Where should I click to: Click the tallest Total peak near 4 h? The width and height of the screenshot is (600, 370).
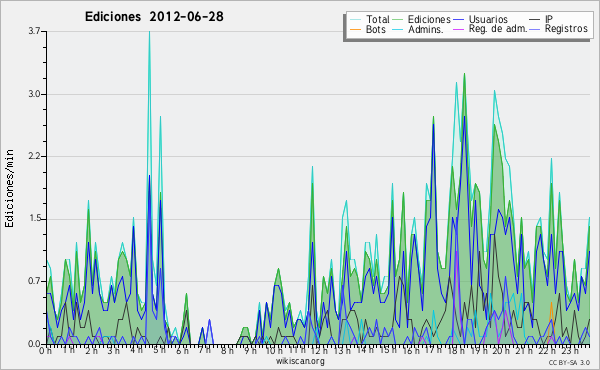click(x=149, y=32)
